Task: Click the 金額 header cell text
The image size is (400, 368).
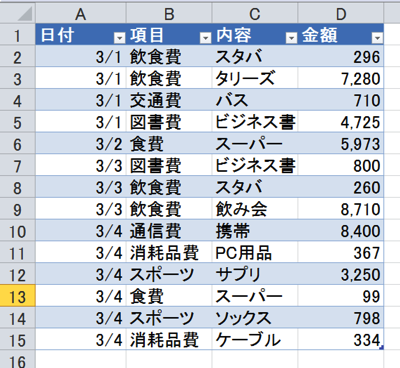Action: (320, 35)
